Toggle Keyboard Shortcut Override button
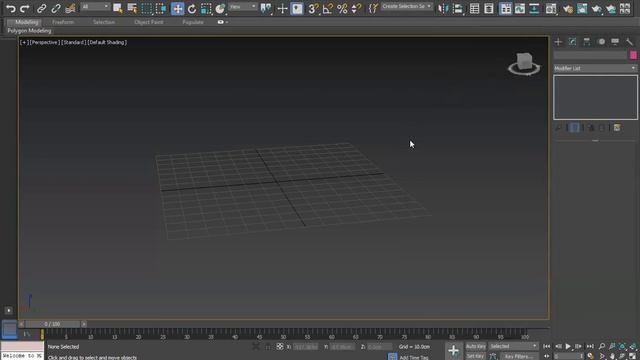 [x=297, y=8]
